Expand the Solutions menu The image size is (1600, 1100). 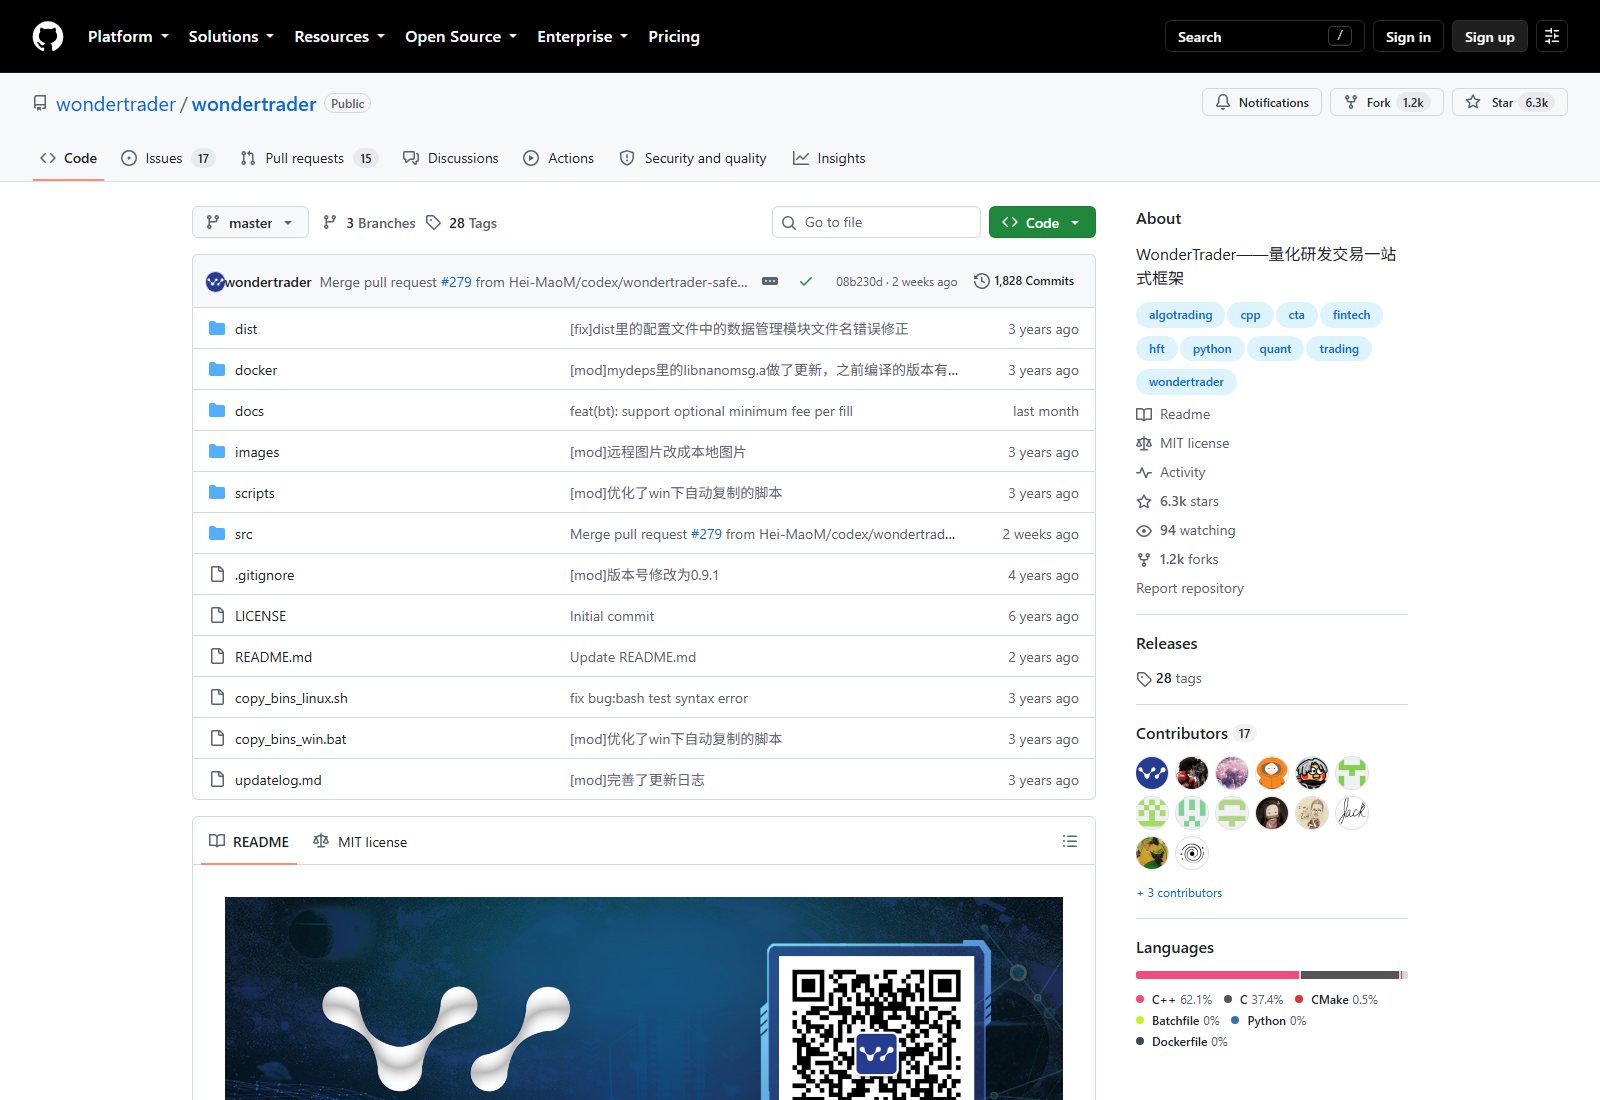[231, 36]
